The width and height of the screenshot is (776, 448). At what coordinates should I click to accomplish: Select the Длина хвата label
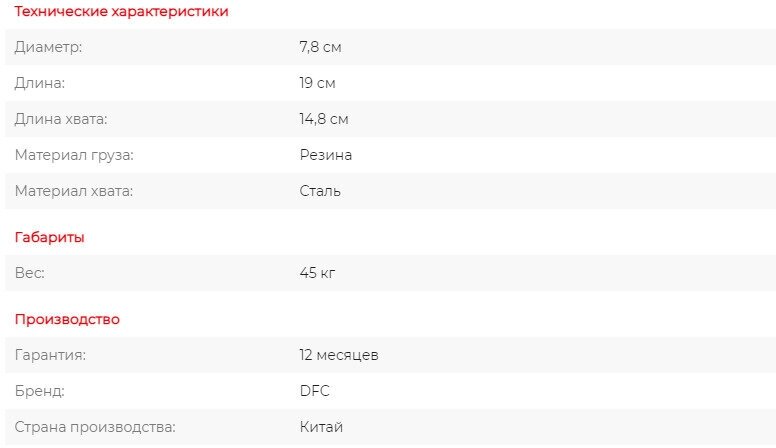click(61, 119)
